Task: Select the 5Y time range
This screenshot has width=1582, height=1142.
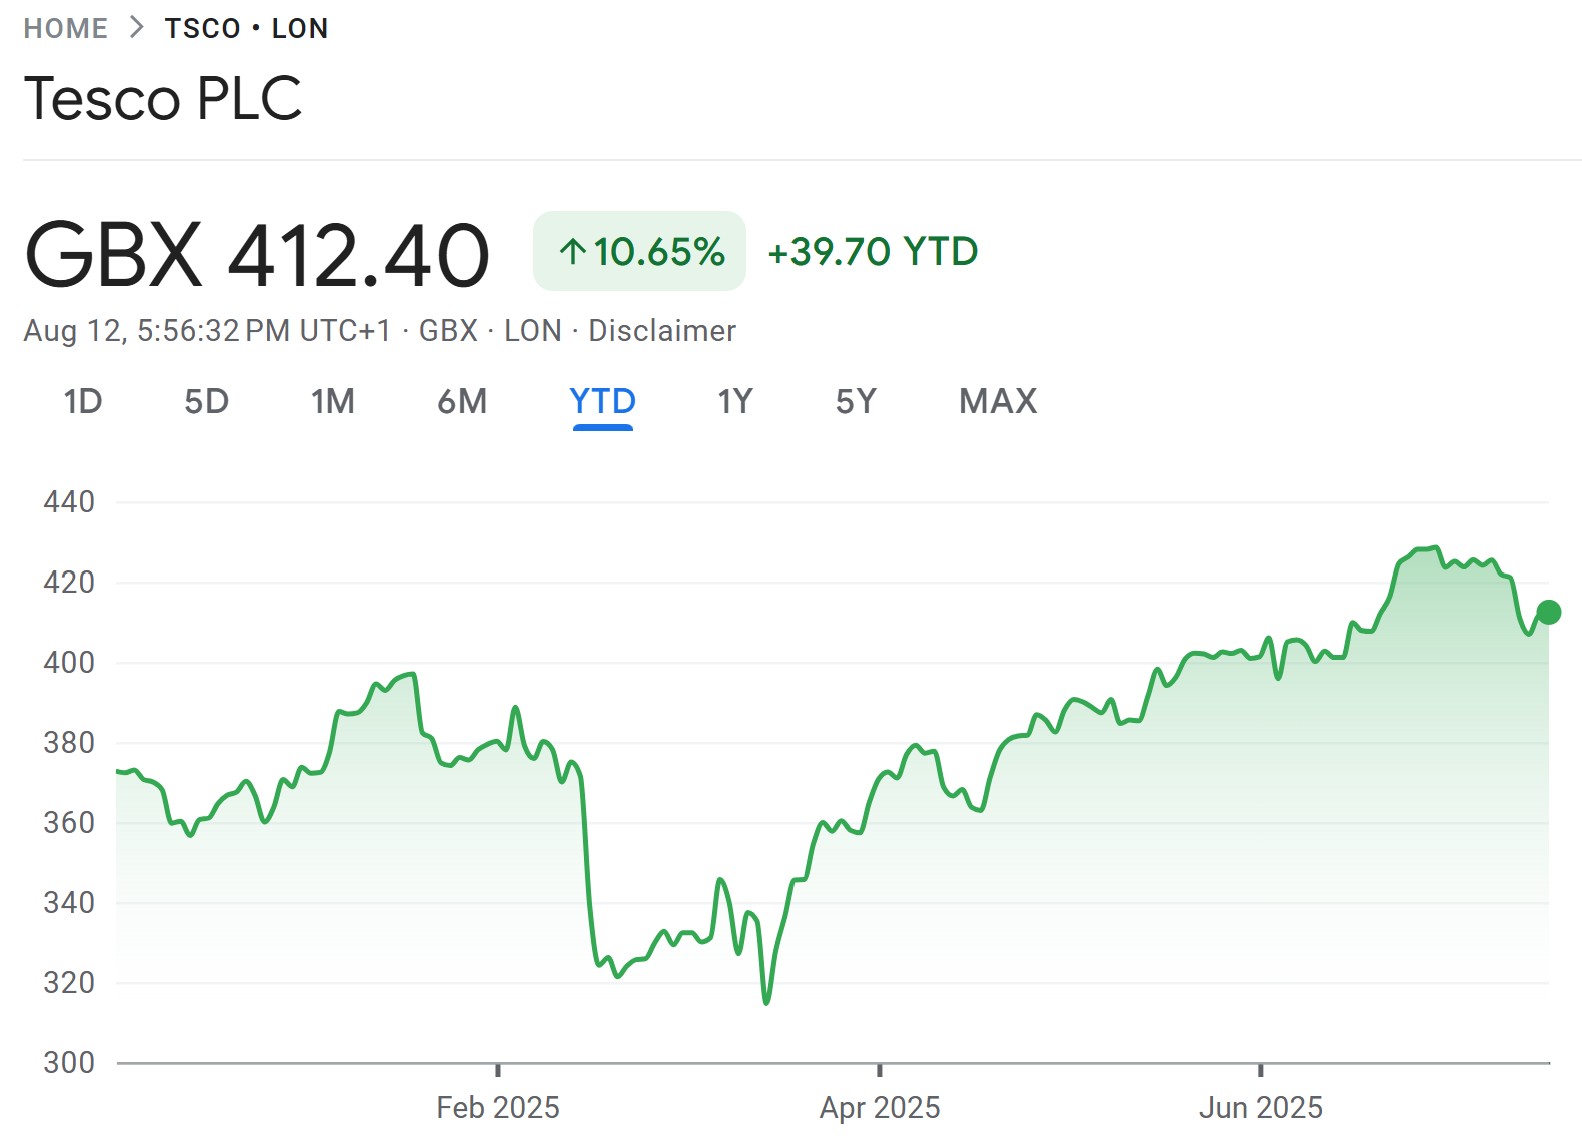Action: tap(856, 401)
